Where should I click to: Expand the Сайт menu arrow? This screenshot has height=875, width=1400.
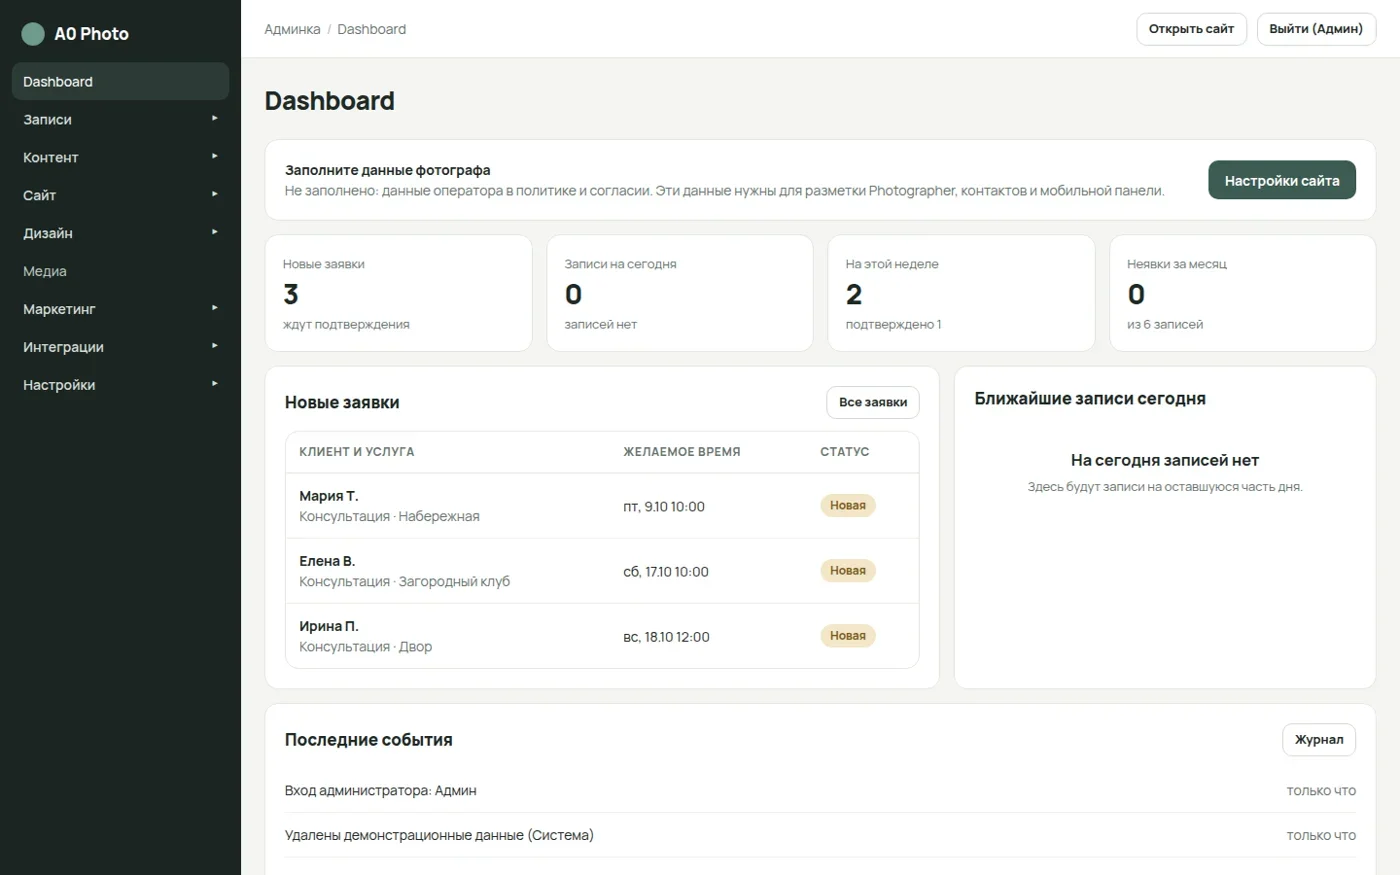coord(214,195)
